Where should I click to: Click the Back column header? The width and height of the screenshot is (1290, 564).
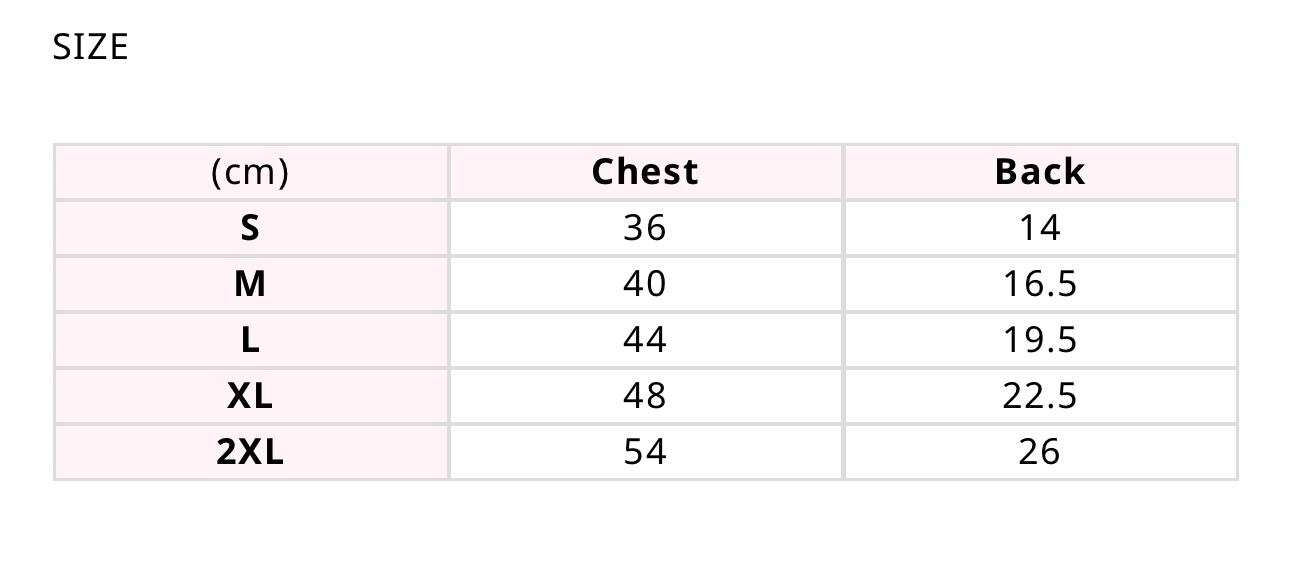(x=1039, y=172)
